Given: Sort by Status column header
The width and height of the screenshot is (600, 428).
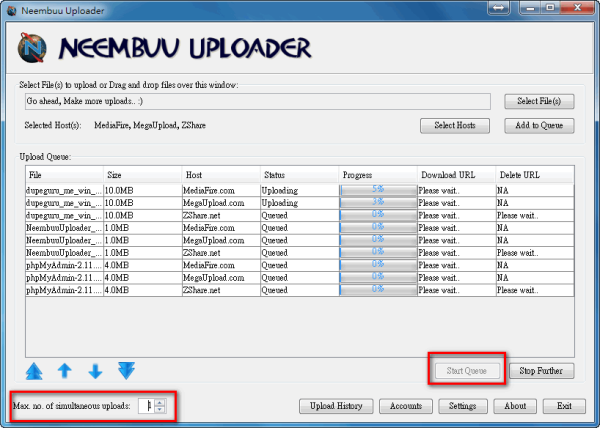Looking at the screenshot, I should (299, 175).
